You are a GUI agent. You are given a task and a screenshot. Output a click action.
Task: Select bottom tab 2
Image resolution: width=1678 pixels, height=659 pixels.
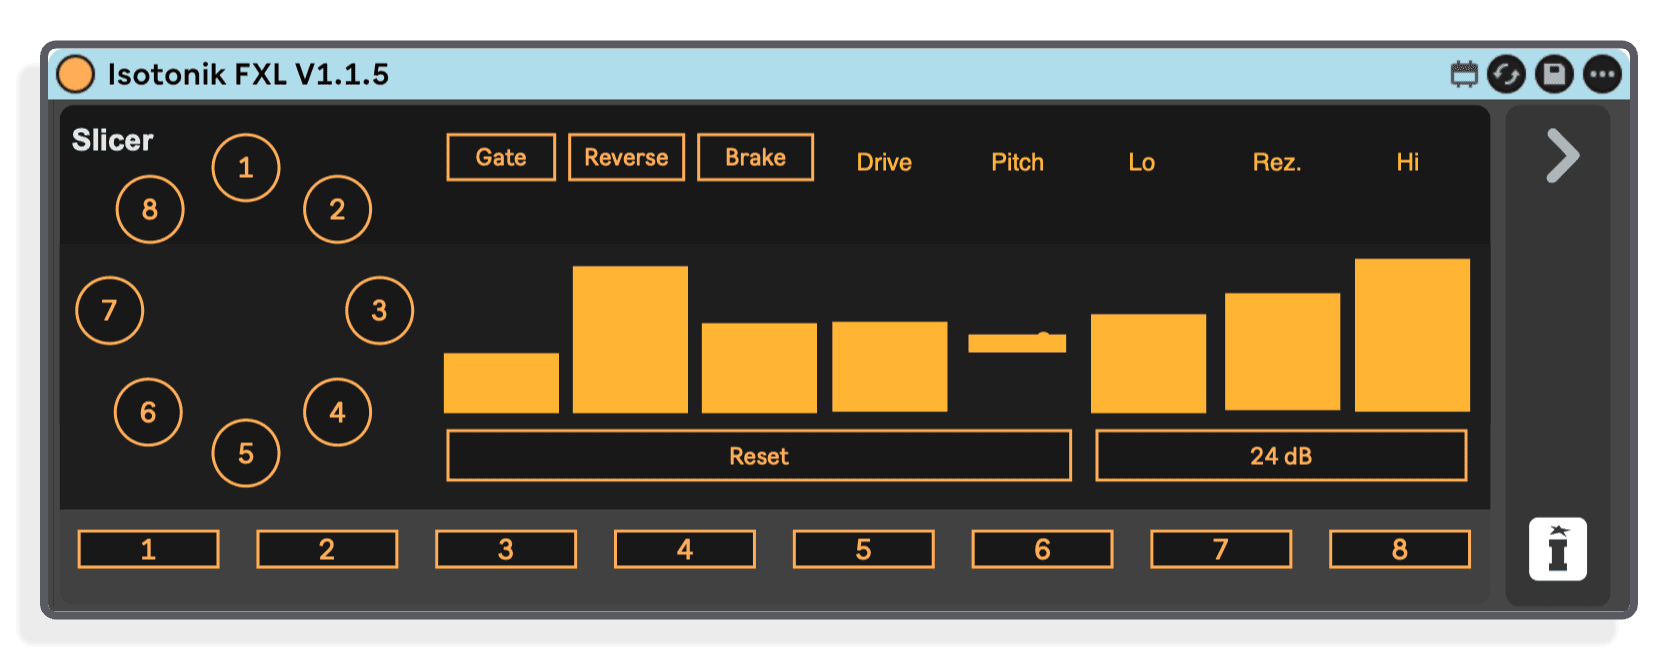pos(327,549)
